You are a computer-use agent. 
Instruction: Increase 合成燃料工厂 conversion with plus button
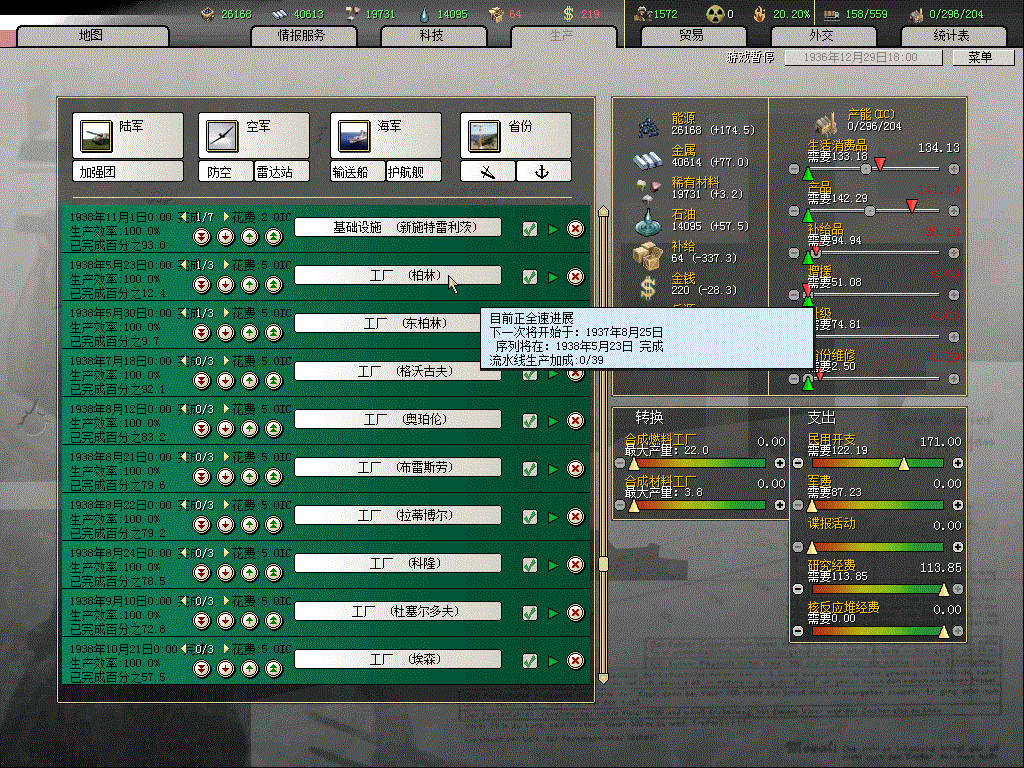[x=780, y=463]
